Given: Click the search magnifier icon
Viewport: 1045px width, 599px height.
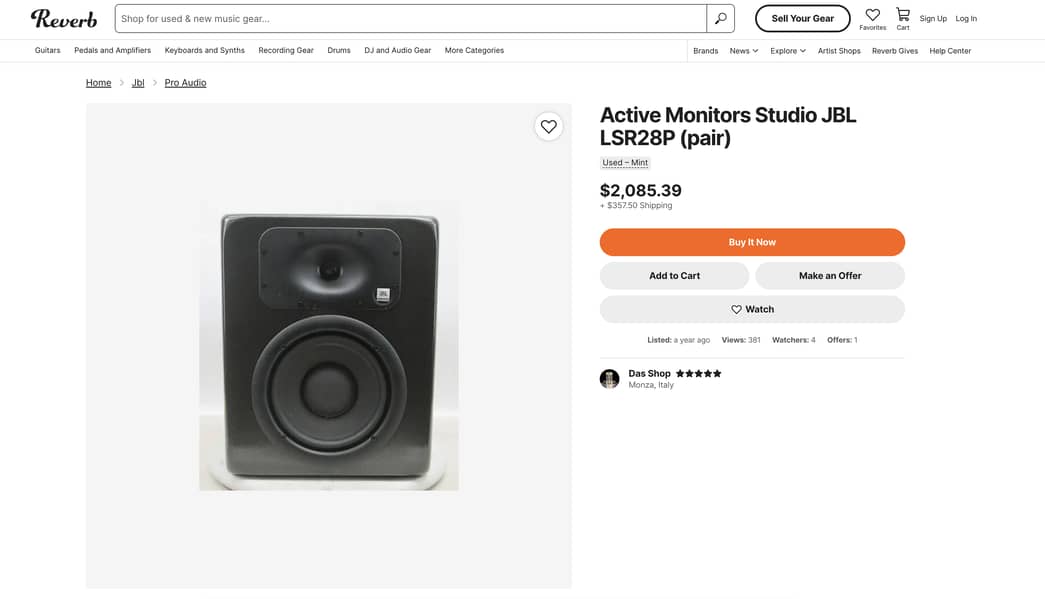Looking at the screenshot, I should pyautogui.click(x=720, y=18).
